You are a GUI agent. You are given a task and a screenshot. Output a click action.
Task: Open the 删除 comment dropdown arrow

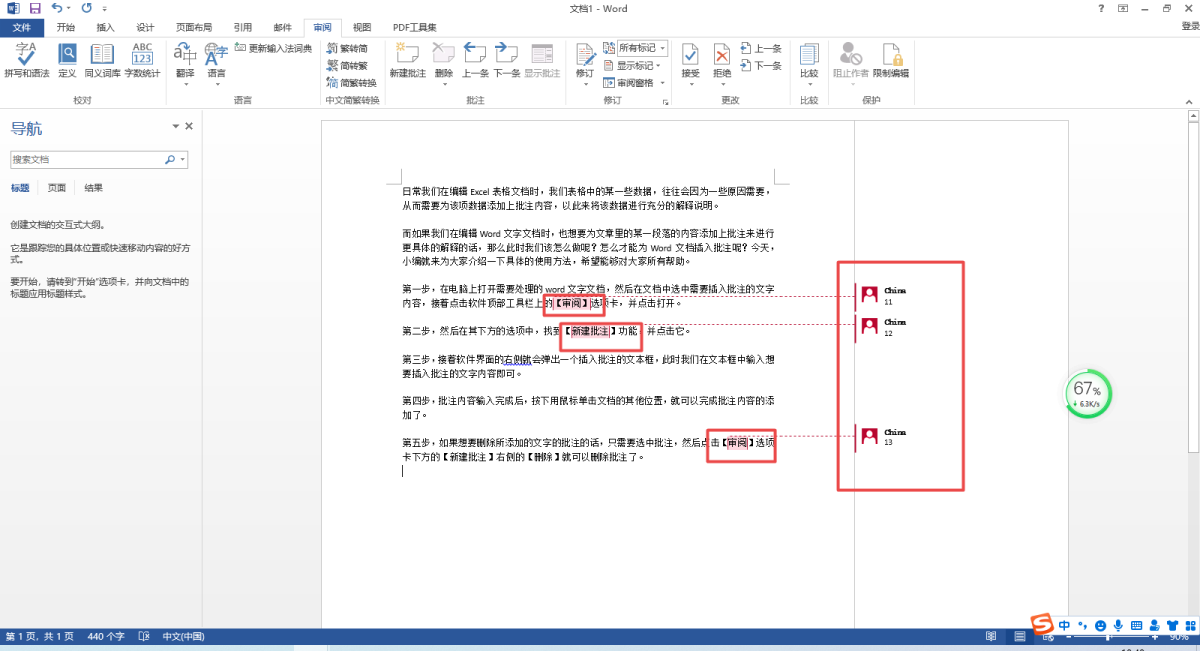444,84
